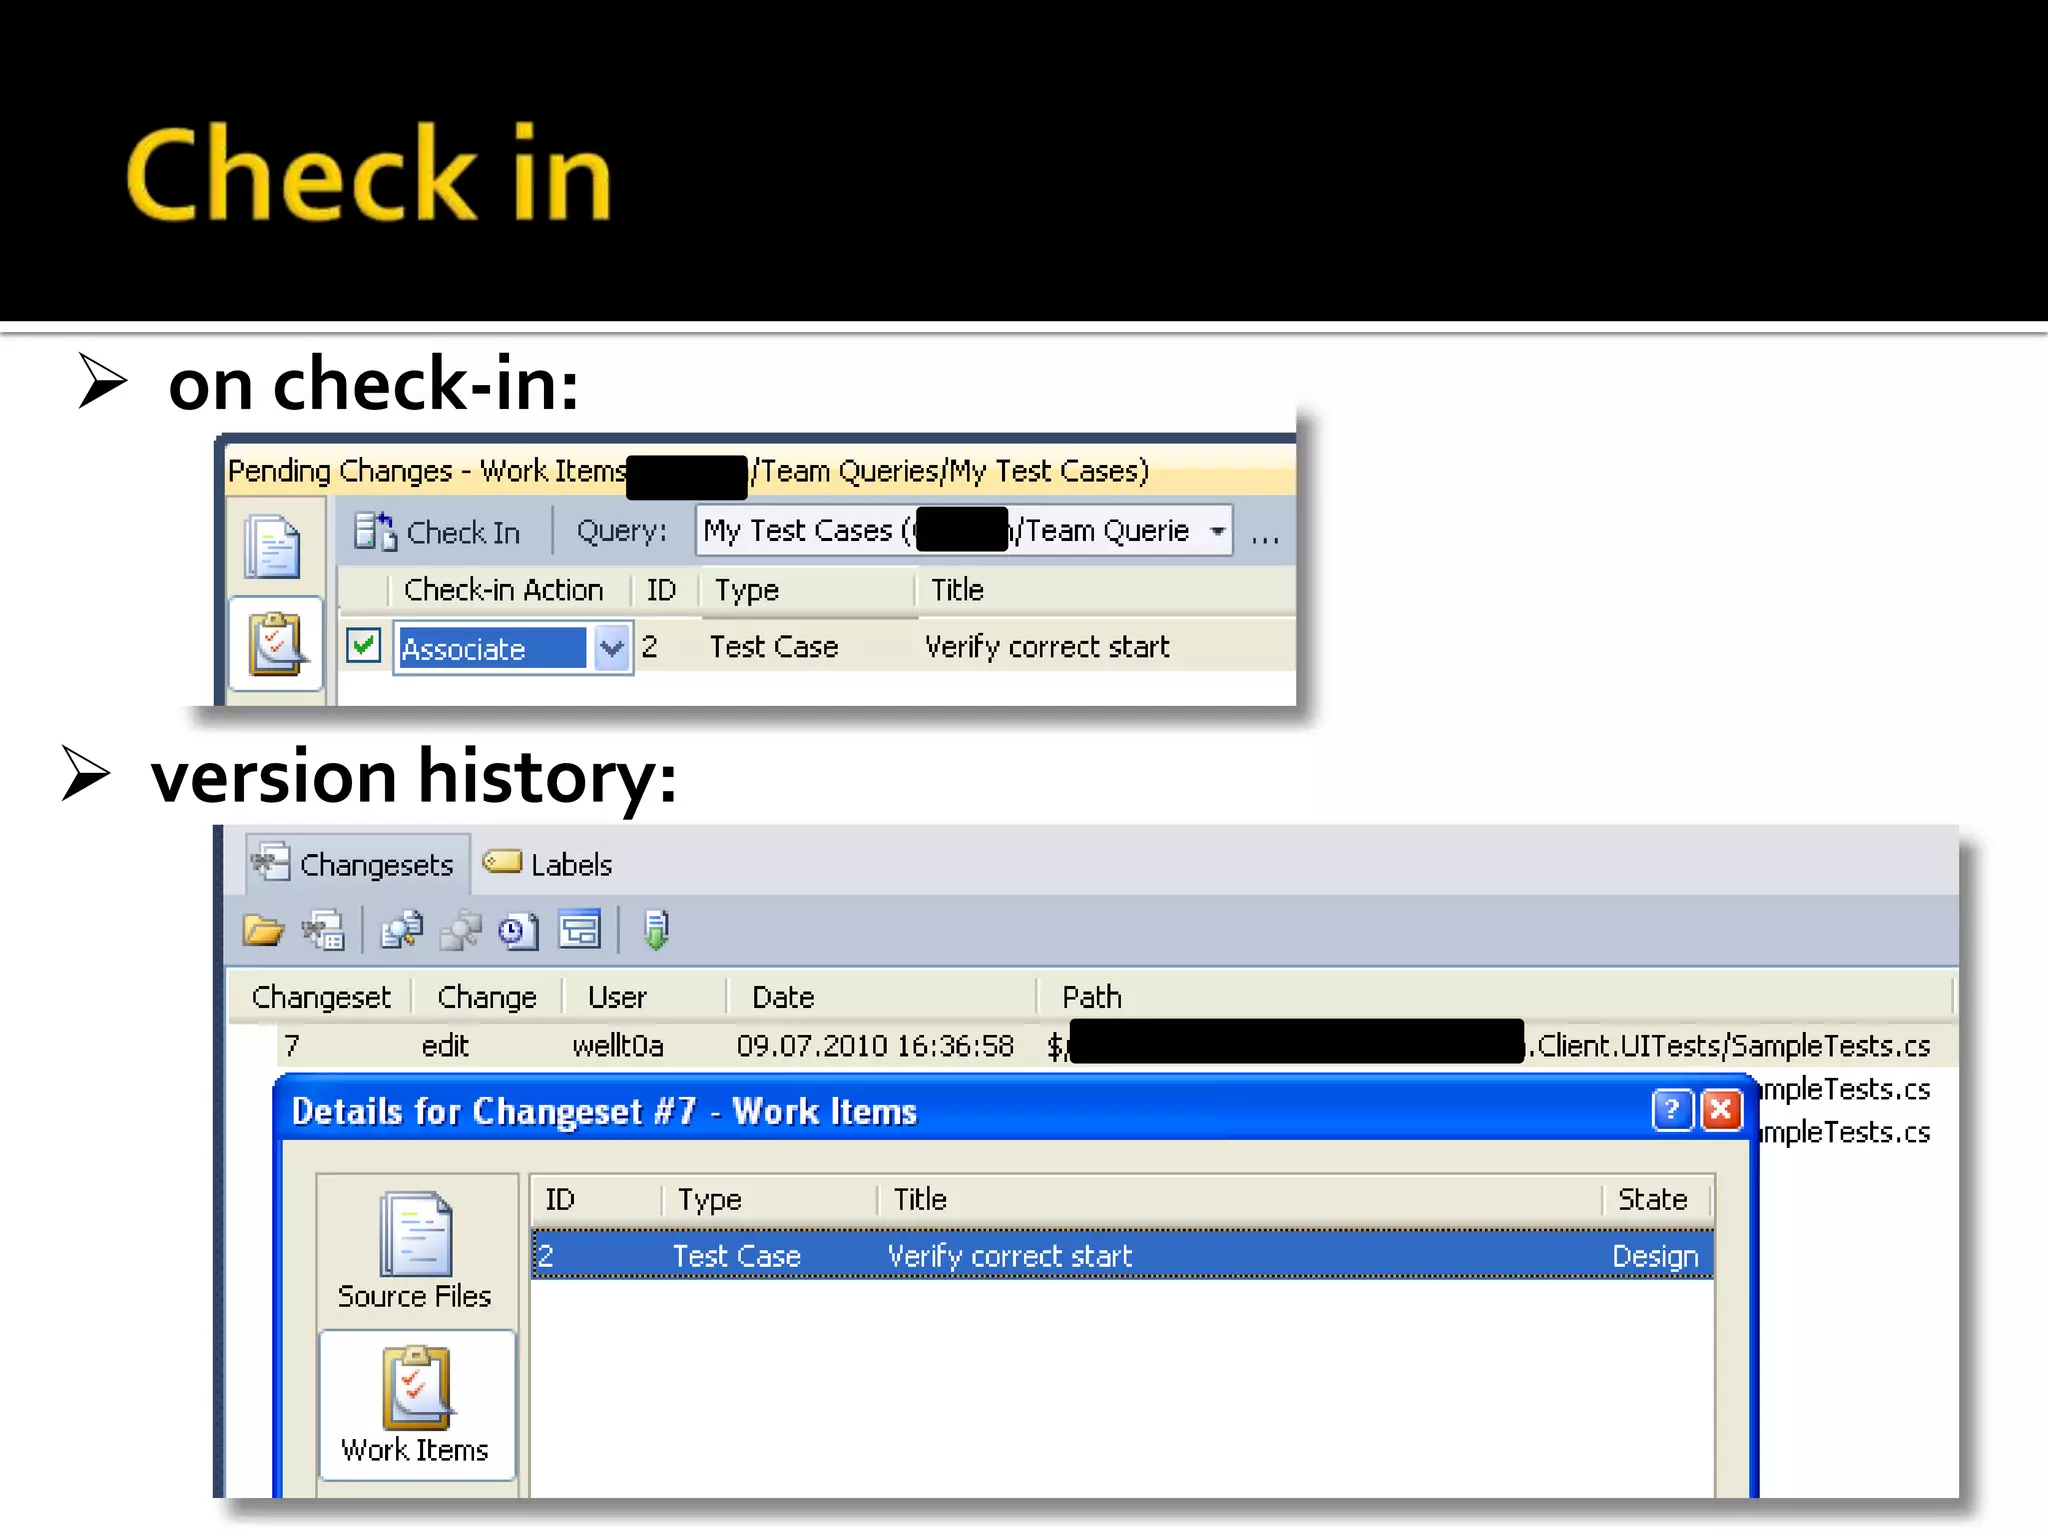
Task: Open the My Test Cases query dropdown
Action: (1217, 531)
